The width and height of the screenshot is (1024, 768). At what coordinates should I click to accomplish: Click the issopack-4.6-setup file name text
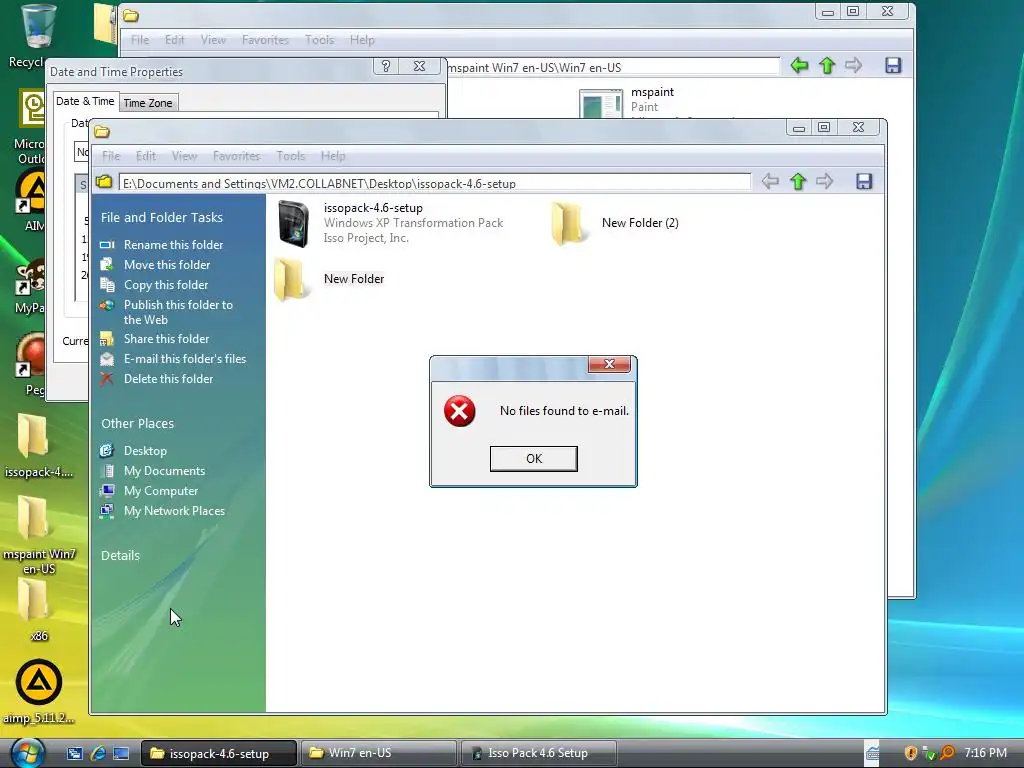pyautogui.click(x=373, y=208)
